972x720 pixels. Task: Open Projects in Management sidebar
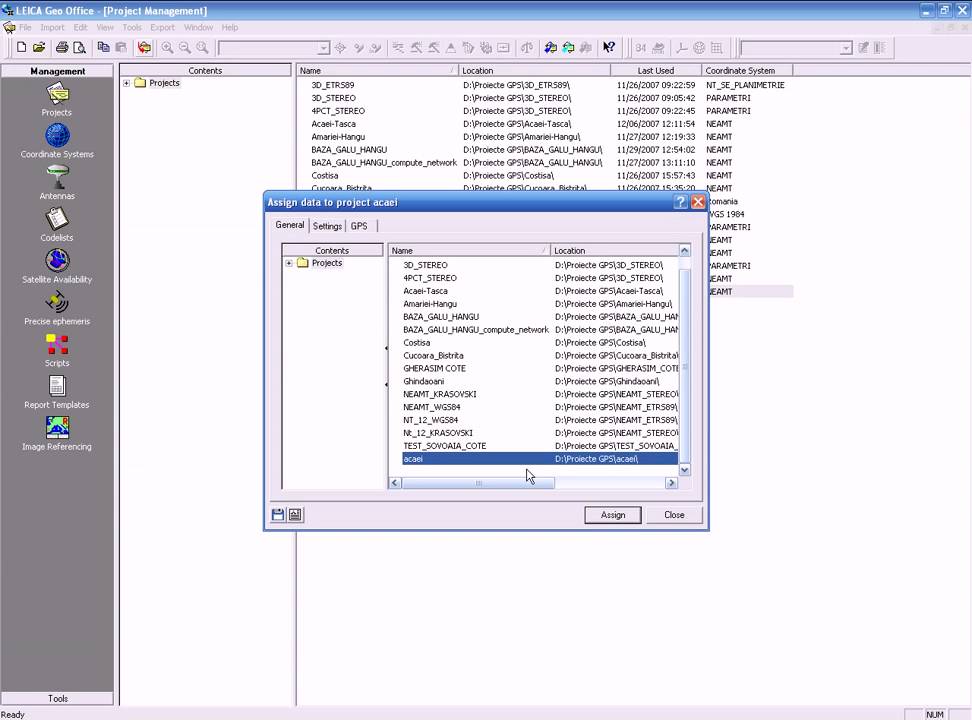(57, 100)
